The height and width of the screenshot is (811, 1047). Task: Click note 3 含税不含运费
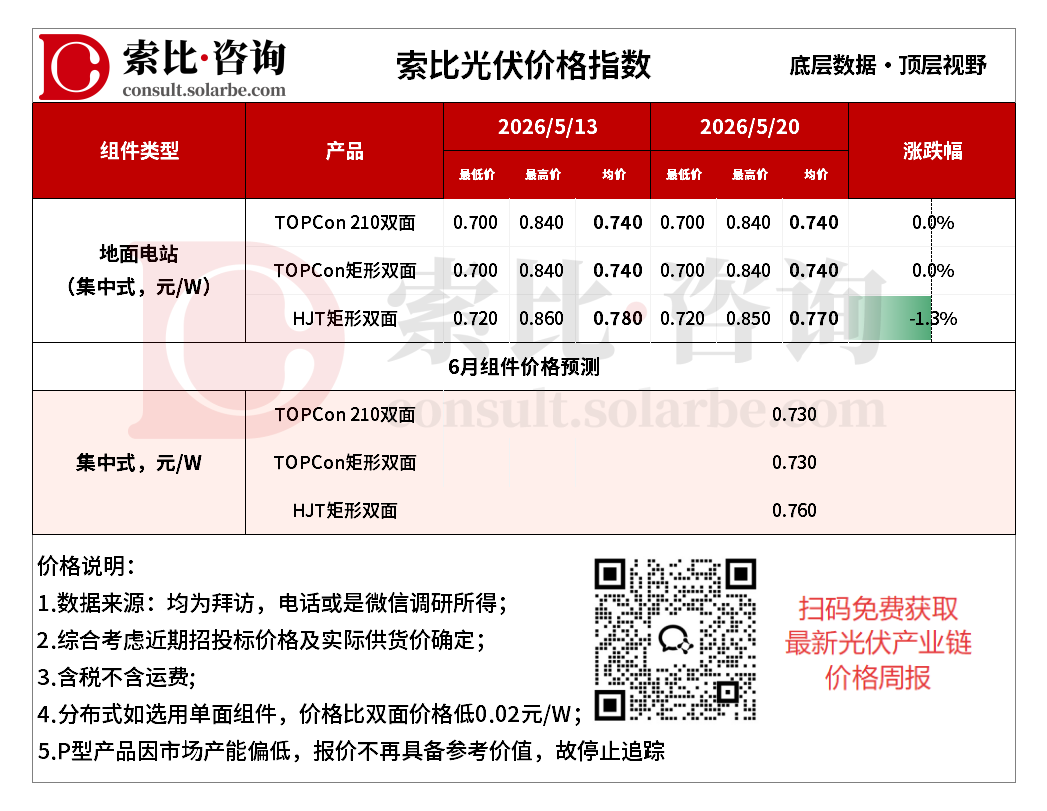[x=117, y=678]
